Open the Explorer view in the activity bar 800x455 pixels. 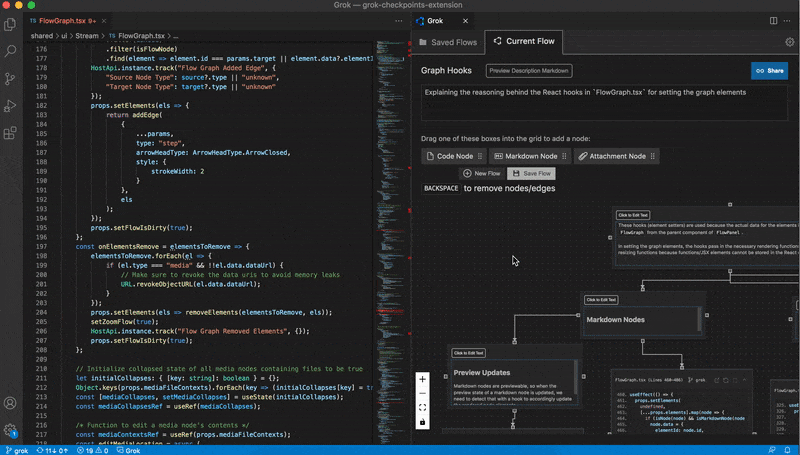pyautogui.click(x=10, y=24)
